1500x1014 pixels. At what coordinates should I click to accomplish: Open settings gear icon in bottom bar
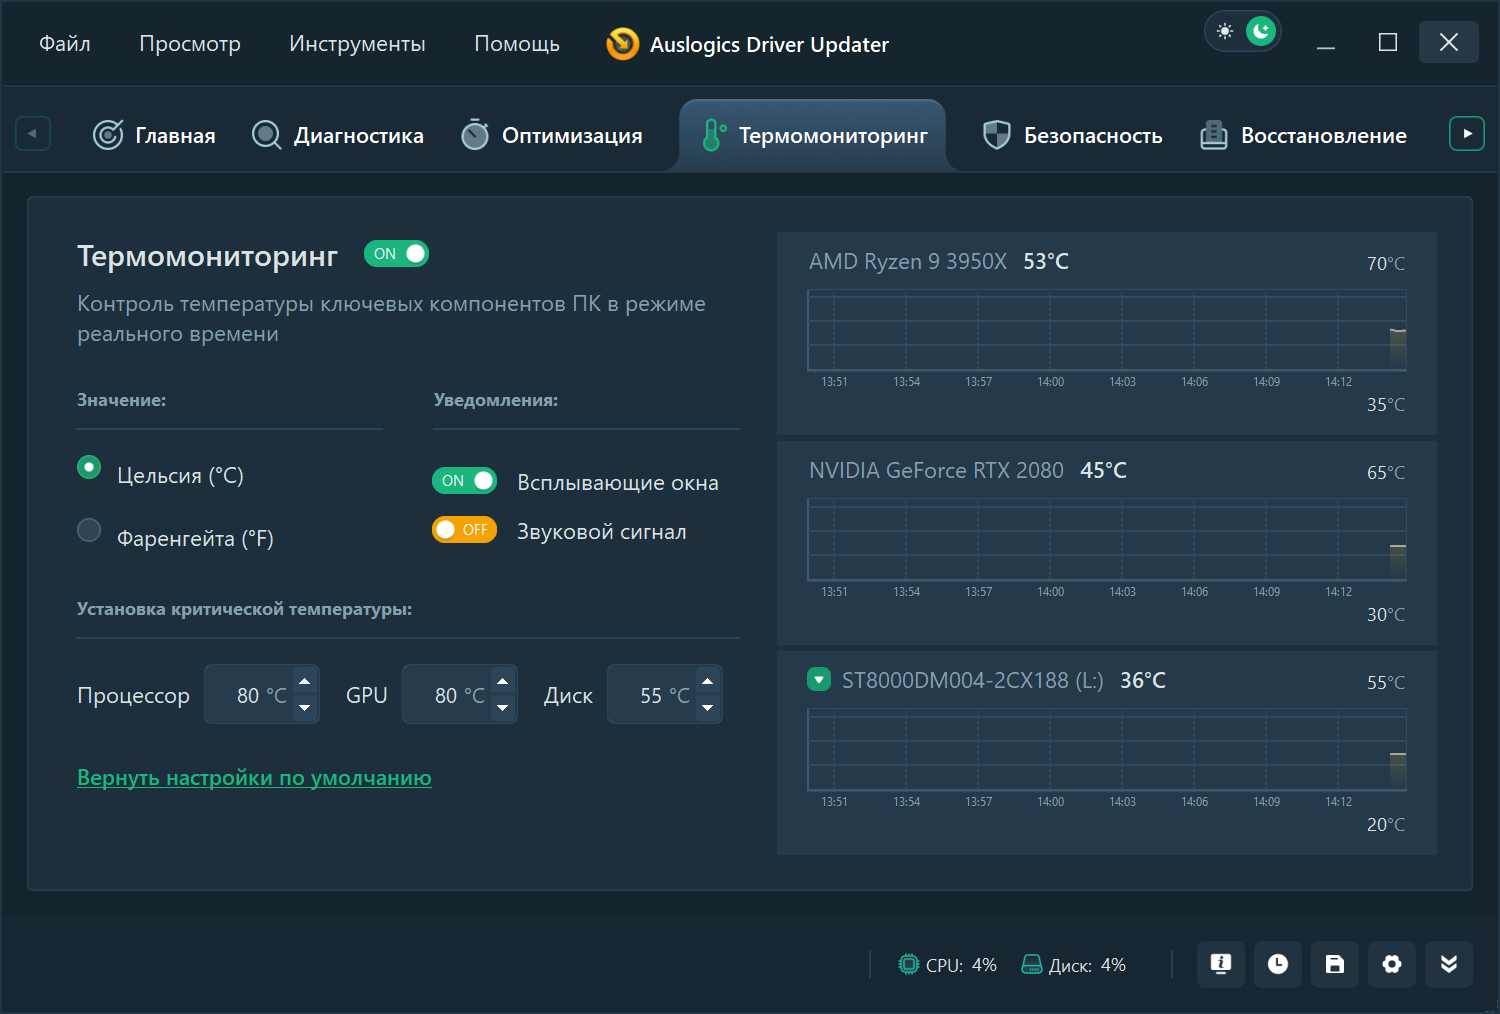1392,964
